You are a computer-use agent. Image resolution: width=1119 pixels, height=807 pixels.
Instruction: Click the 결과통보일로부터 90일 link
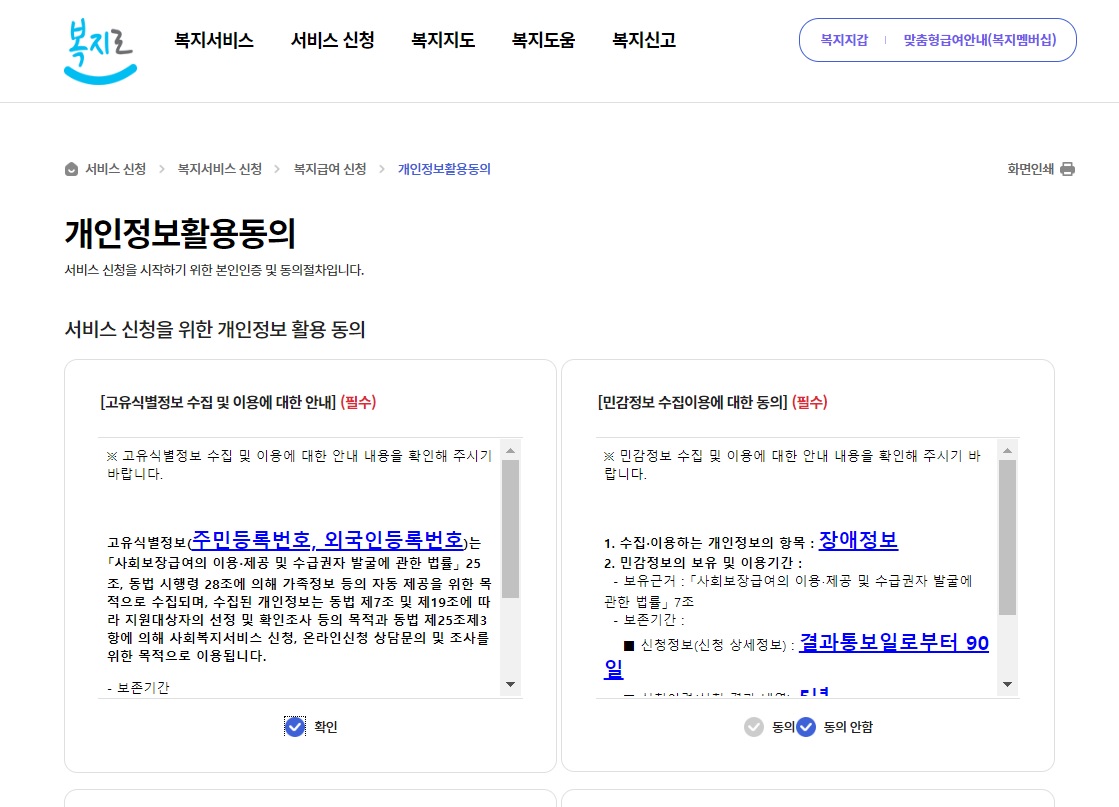coord(895,643)
